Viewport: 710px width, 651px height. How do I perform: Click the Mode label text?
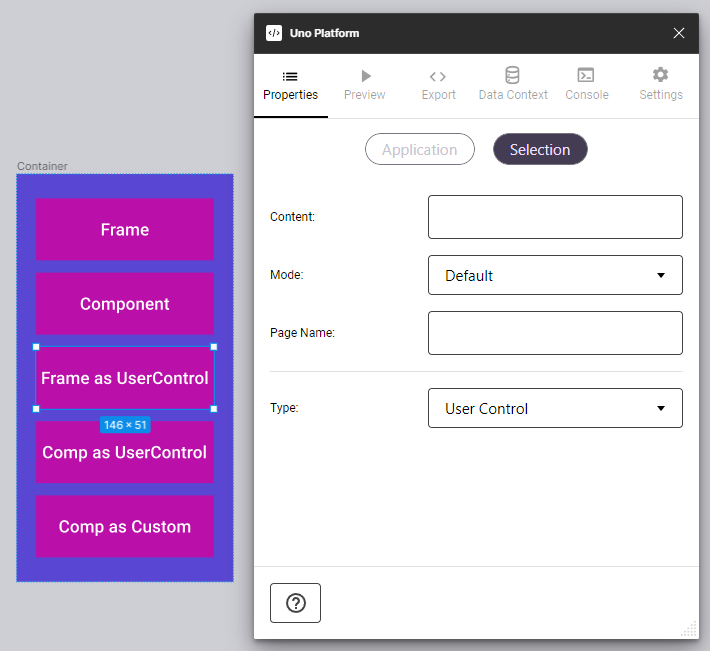tap(286, 275)
